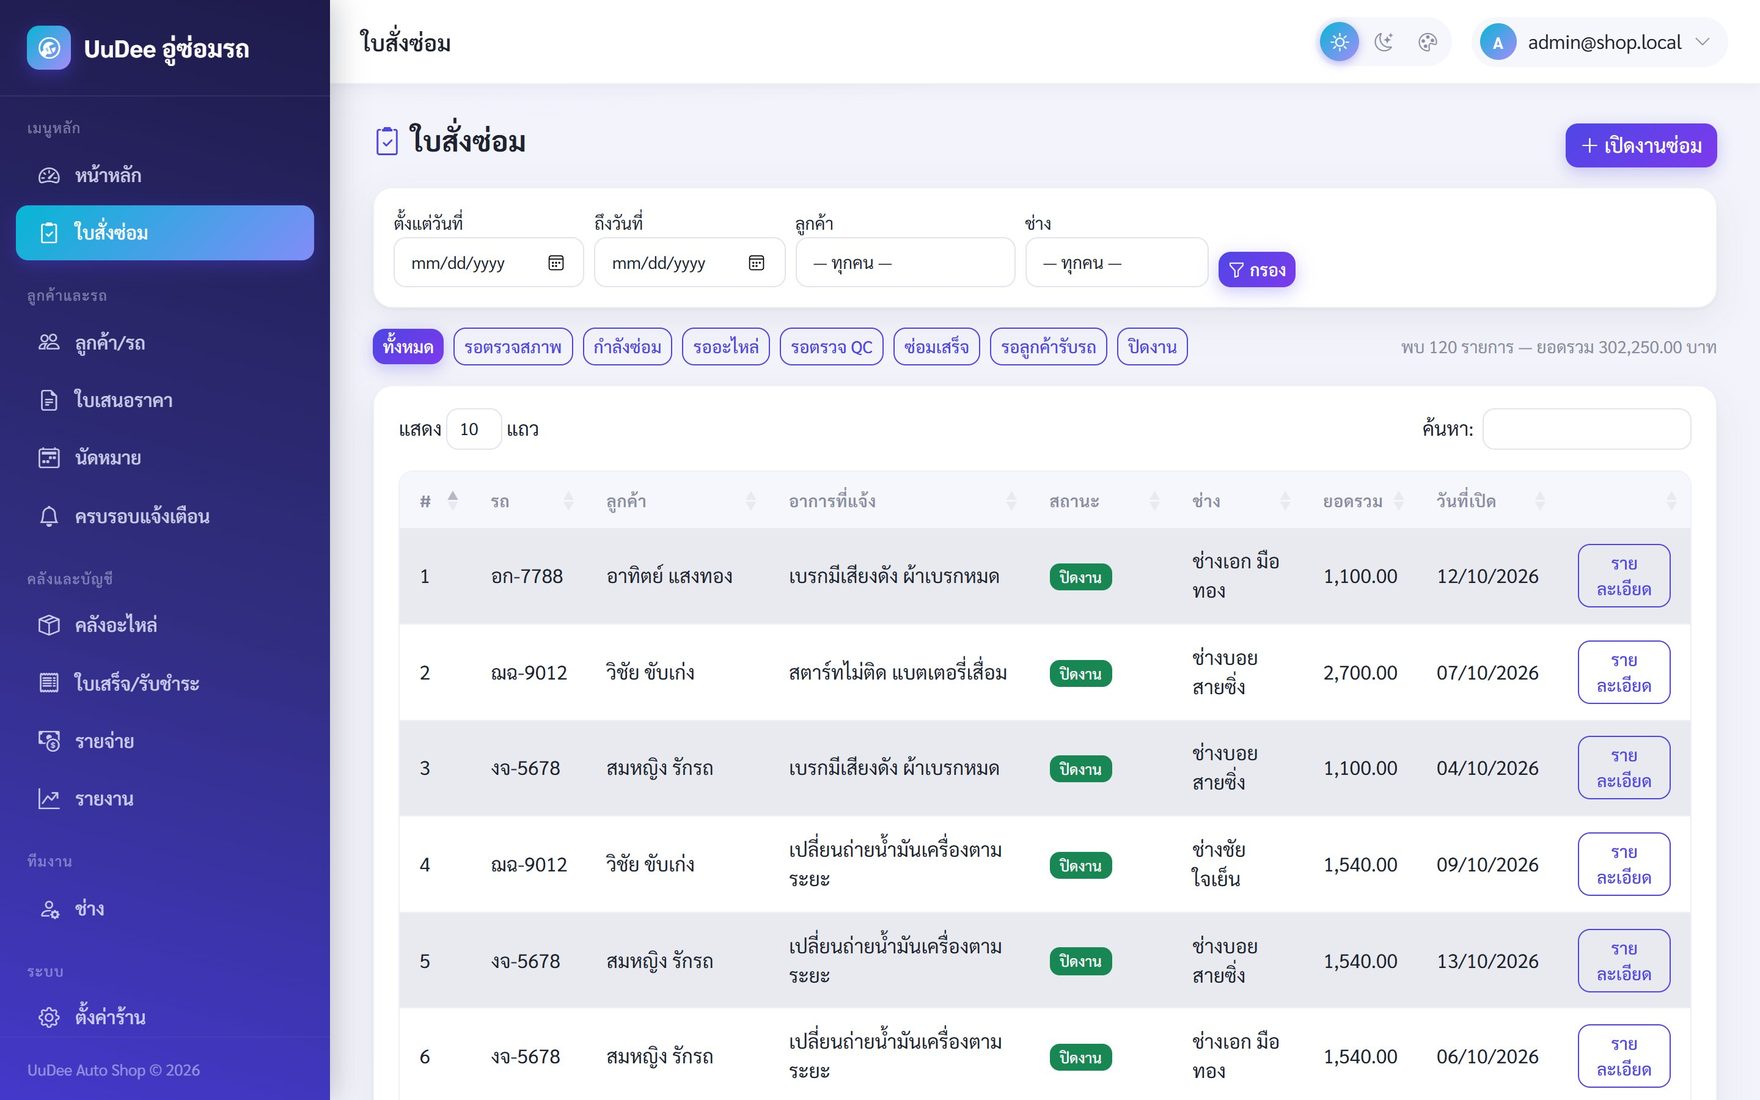The image size is (1760, 1100).
Task: Open รายละเอียด for row อก-7788
Action: 1623,576
